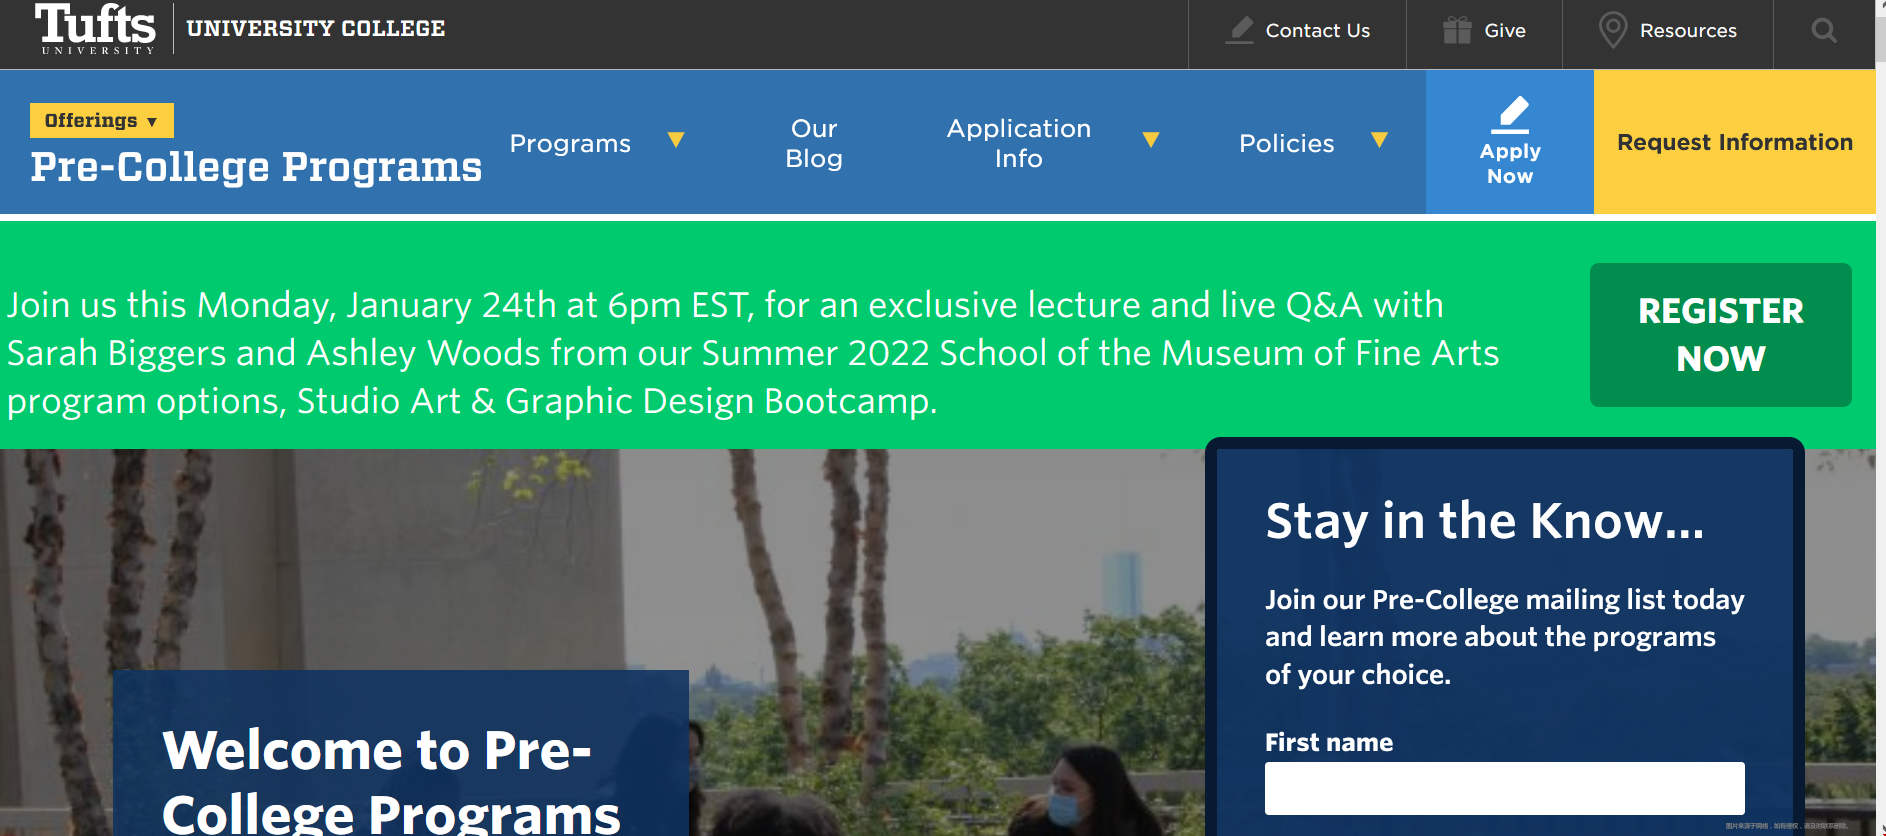Click the Register Now button
Image resolution: width=1886 pixels, height=836 pixels.
(x=1720, y=335)
